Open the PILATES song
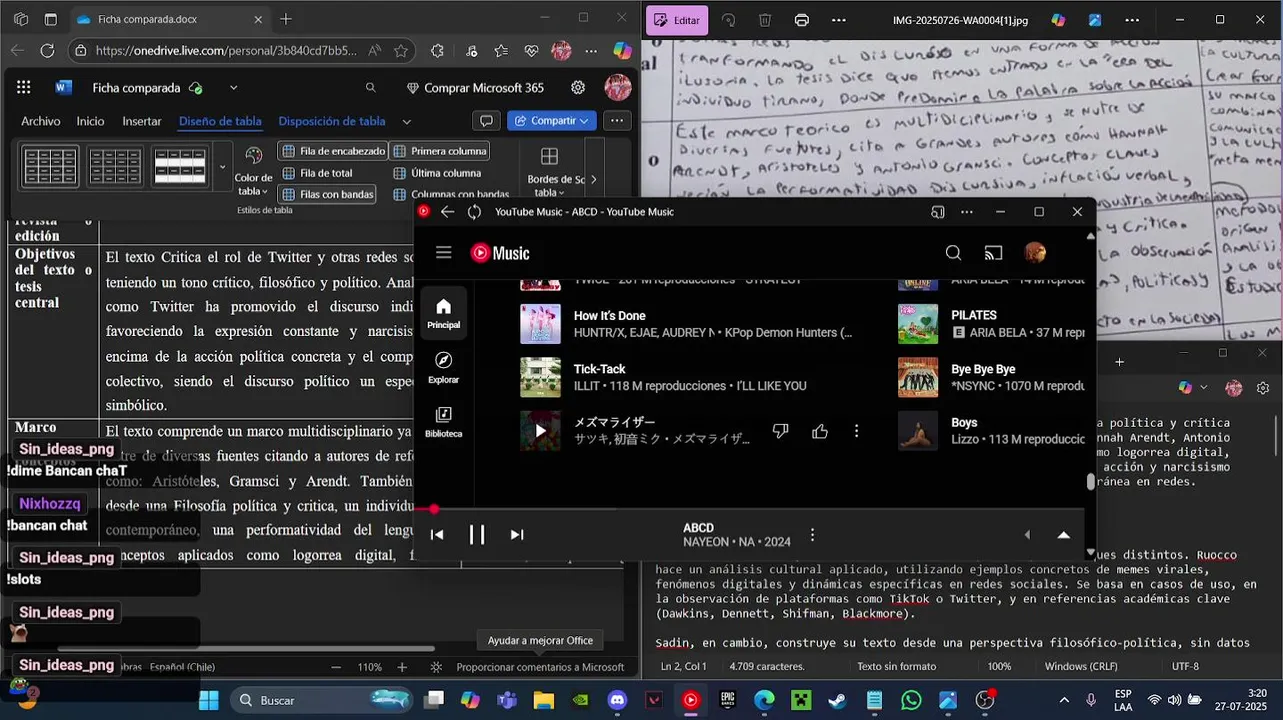The width and height of the screenshot is (1283, 720). click(974, 315)
